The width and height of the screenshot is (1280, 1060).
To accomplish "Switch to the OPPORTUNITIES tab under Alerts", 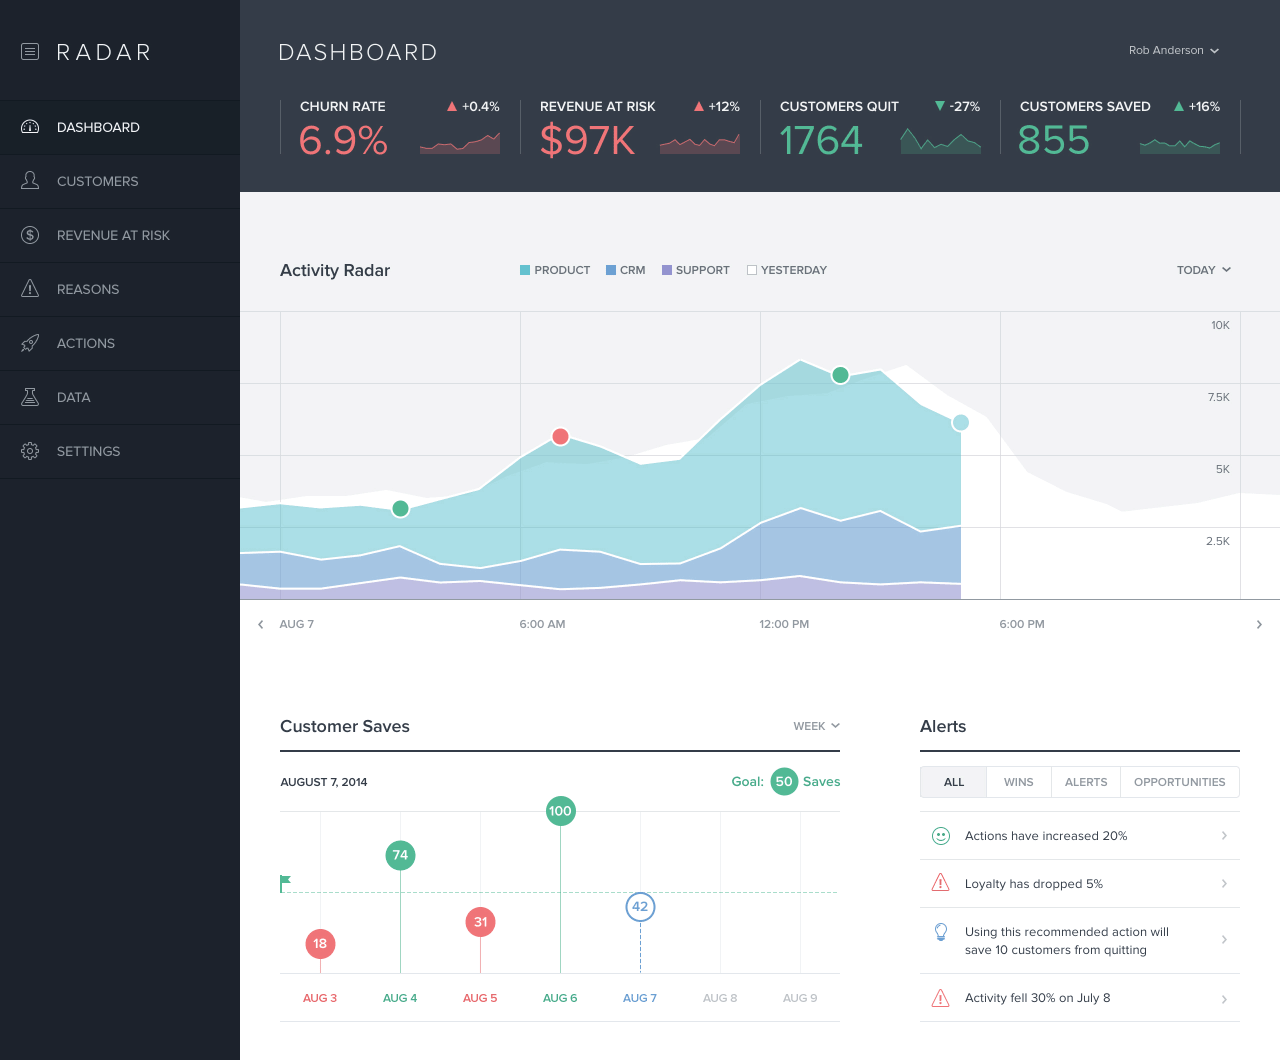I will point(1180,782).
